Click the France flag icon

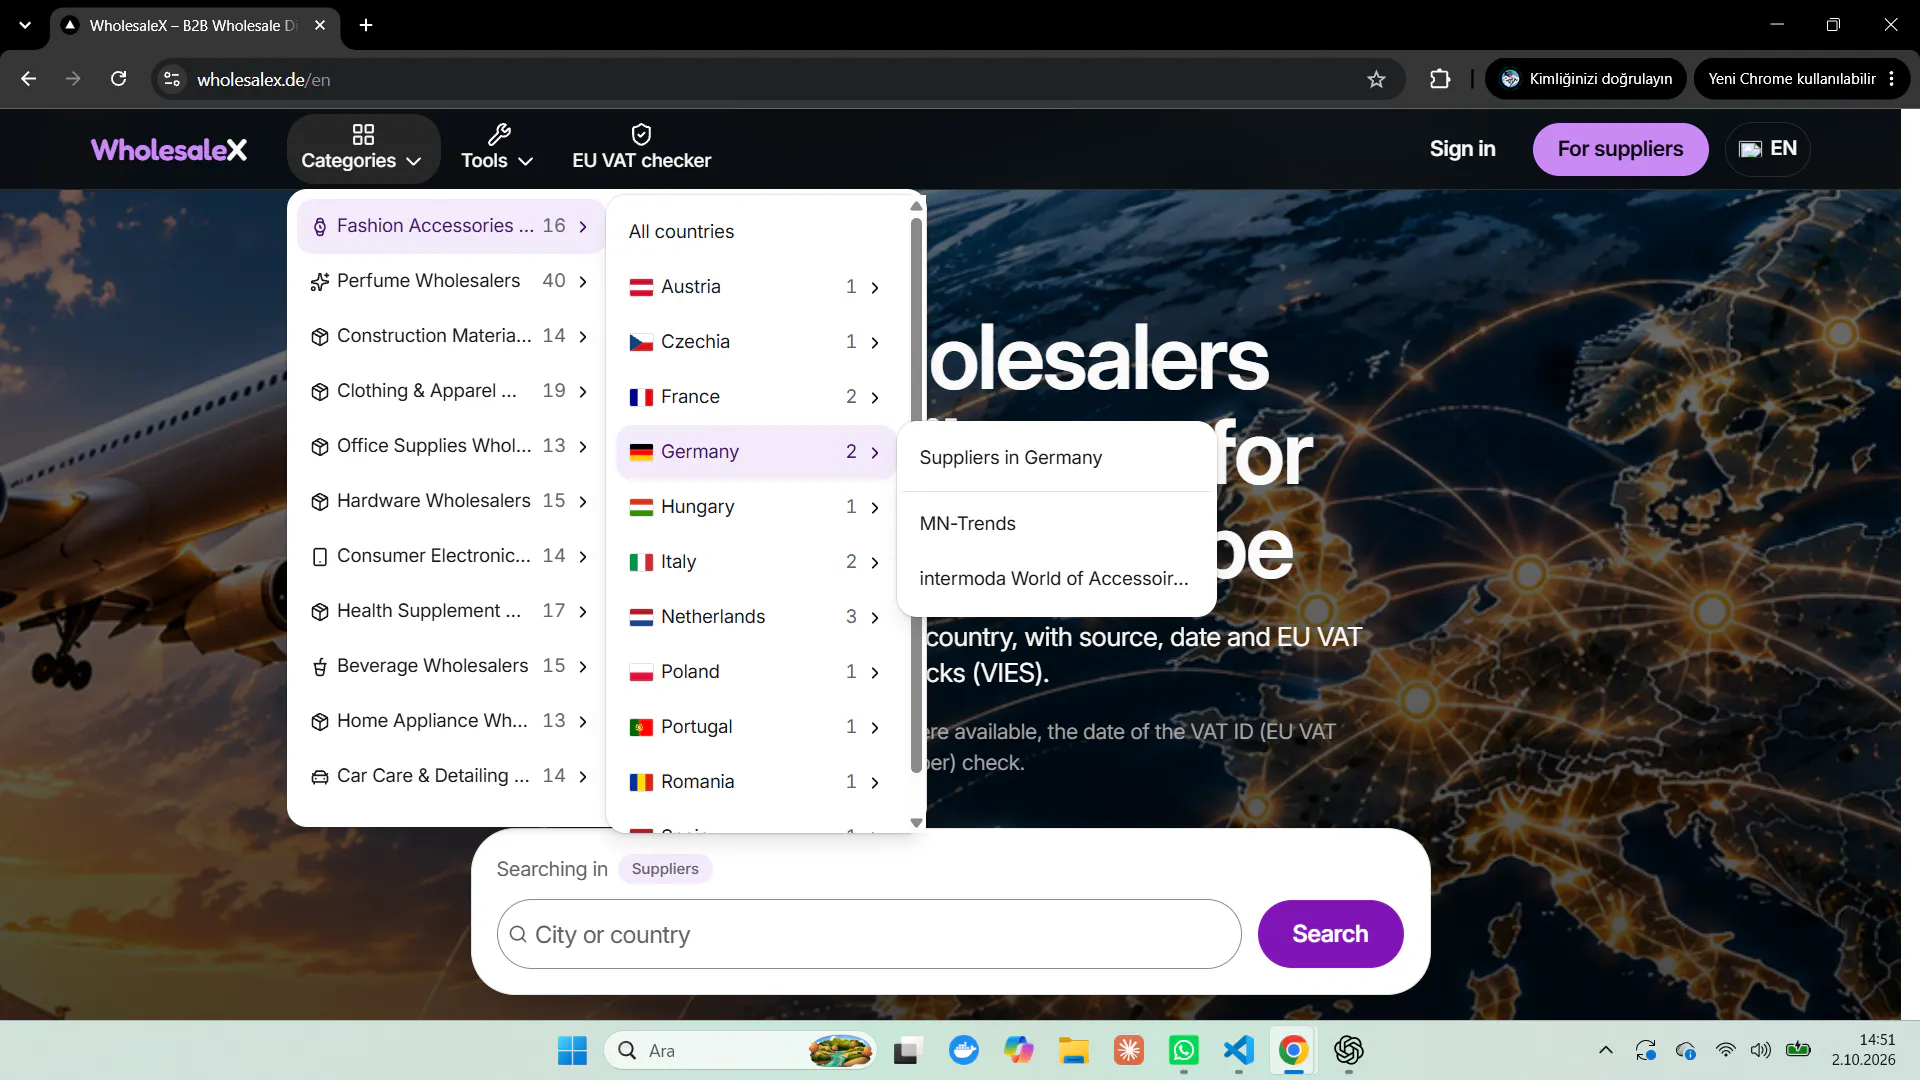(x=641, y=398)
